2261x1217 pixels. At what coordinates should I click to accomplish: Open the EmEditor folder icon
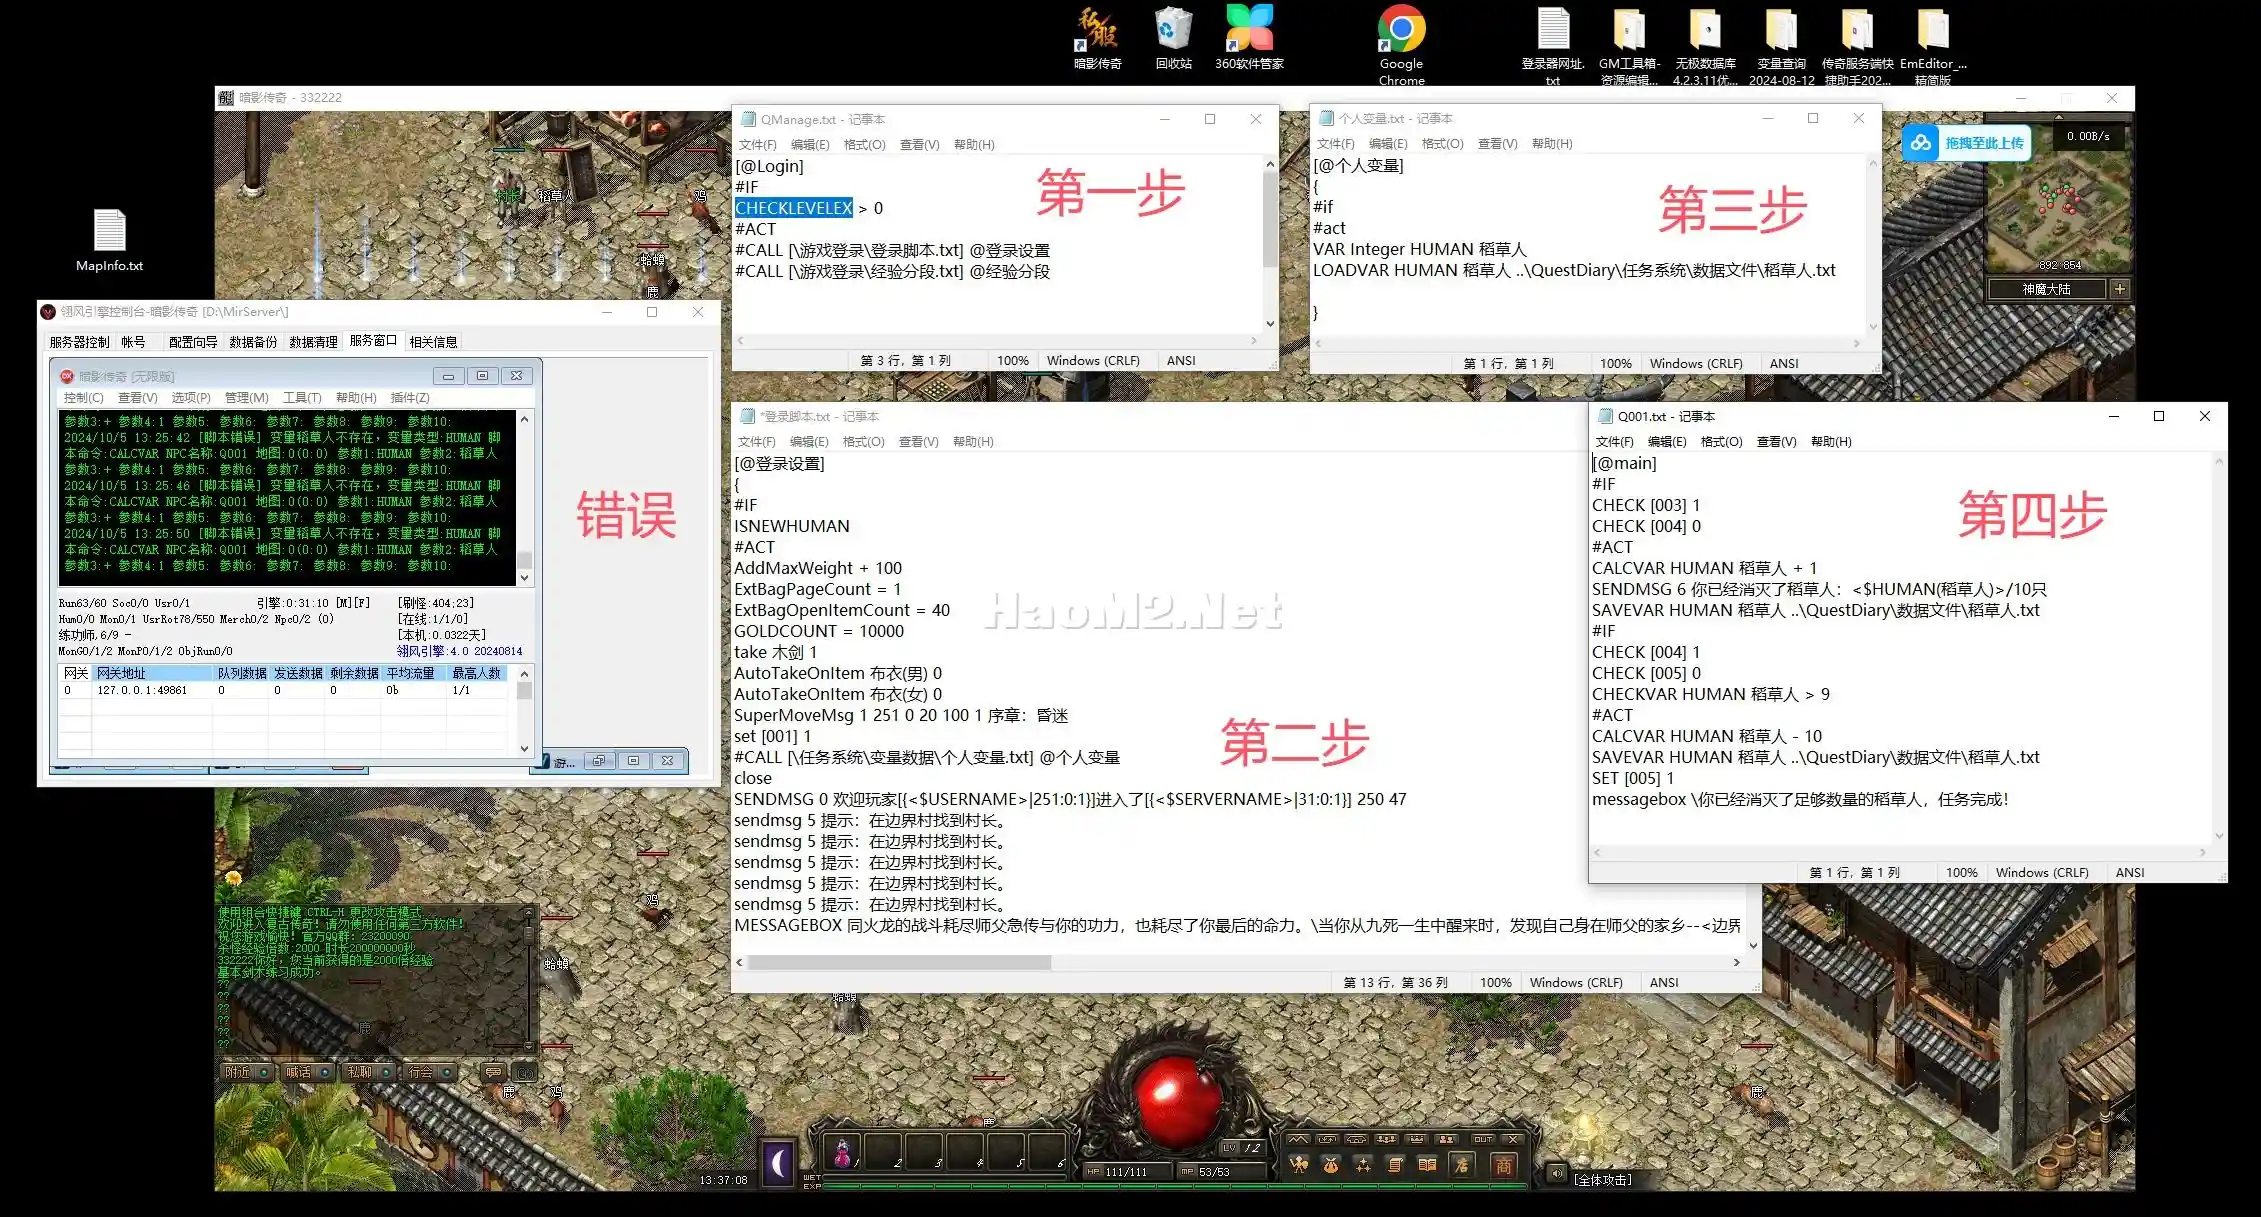[1932, 45]
